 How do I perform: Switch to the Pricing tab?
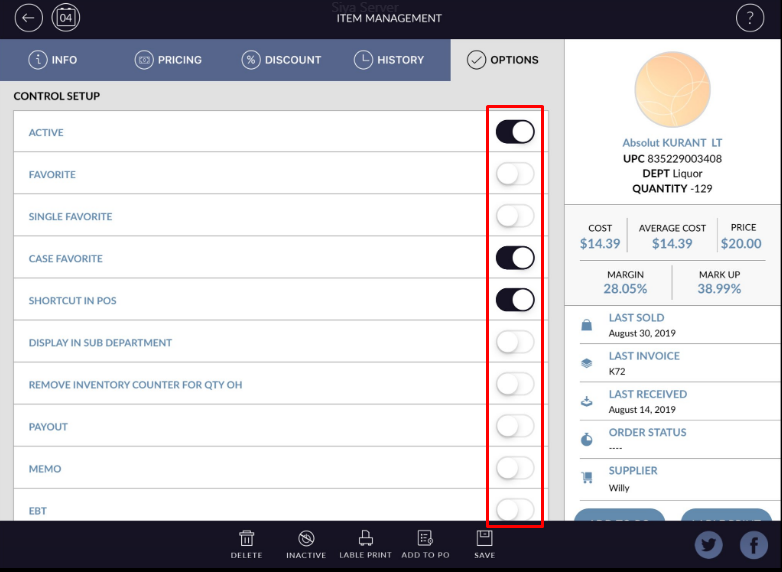(168, 60)
